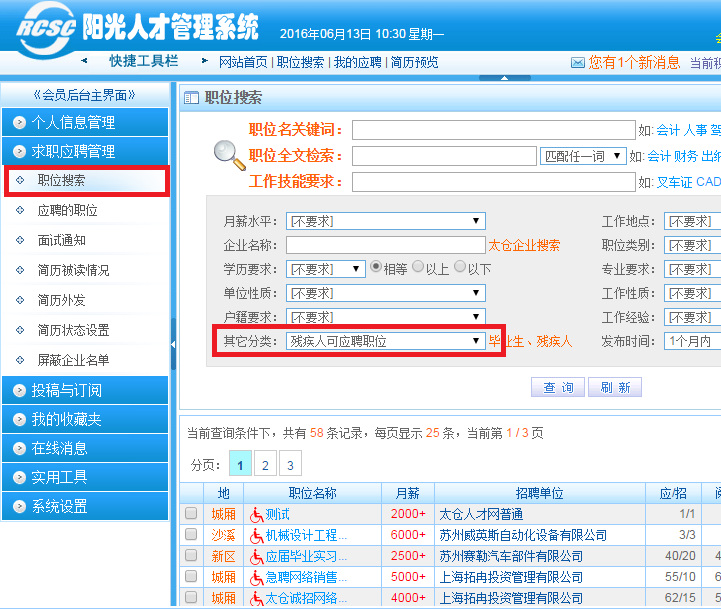
Task: Tick the checkbox for the 测试 row
Action: pos(191,513)
